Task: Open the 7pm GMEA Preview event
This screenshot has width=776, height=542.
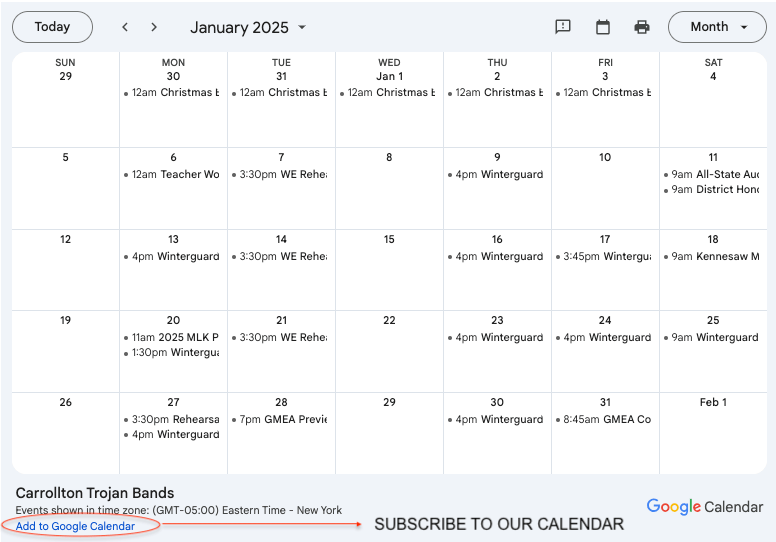Action: (282, 420)
